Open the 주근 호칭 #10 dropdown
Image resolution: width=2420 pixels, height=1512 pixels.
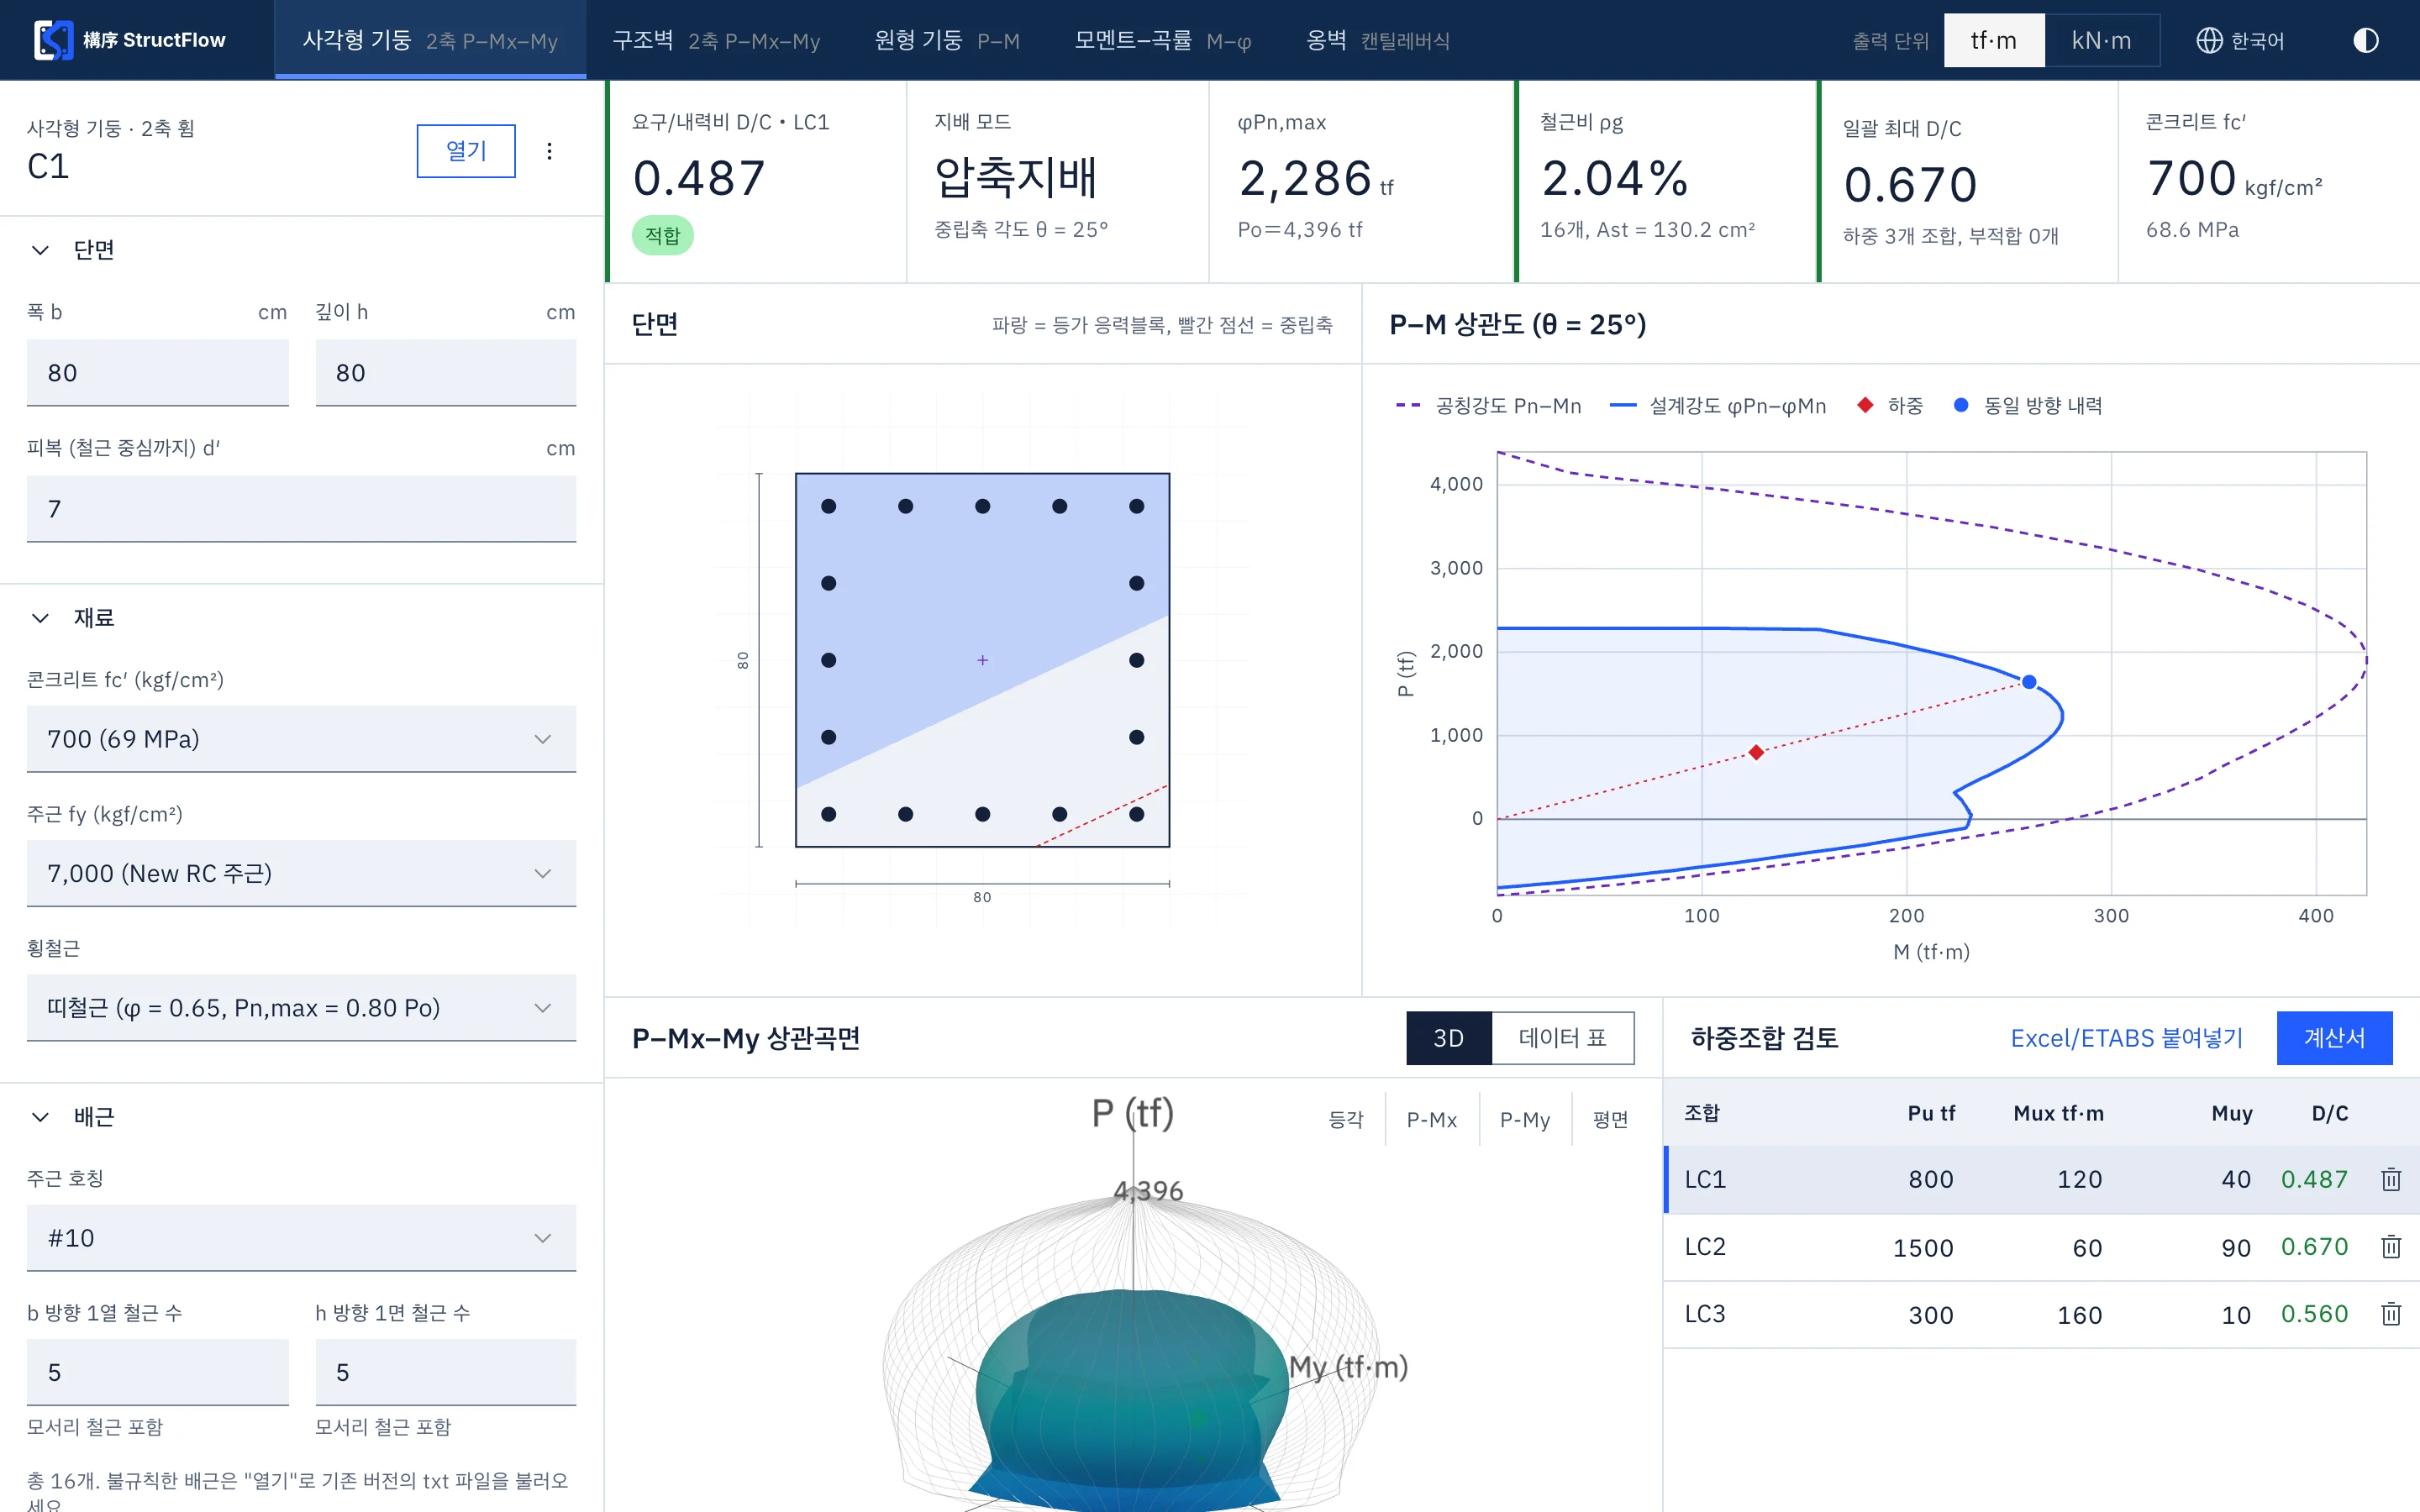pyautogui.click(x=301, y=1238)
